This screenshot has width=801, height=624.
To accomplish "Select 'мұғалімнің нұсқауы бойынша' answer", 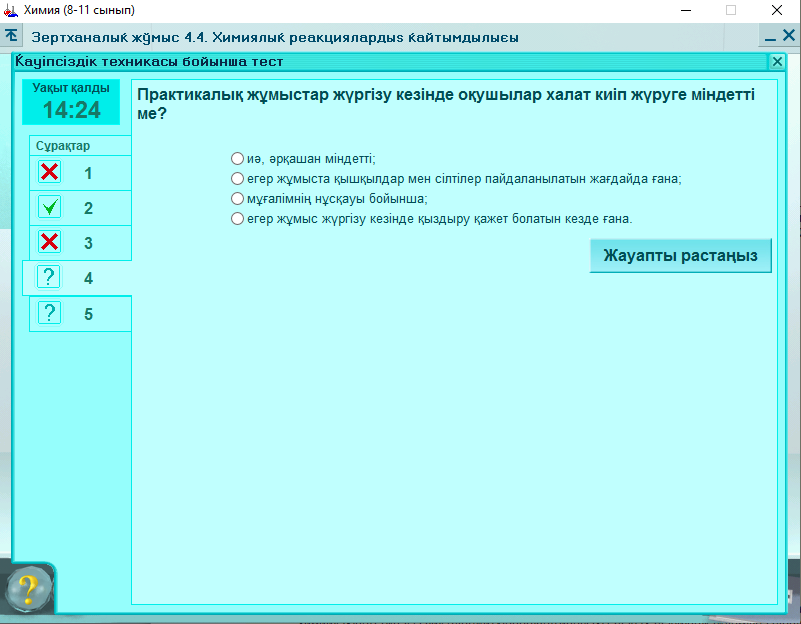I will (x=237, y=199).
